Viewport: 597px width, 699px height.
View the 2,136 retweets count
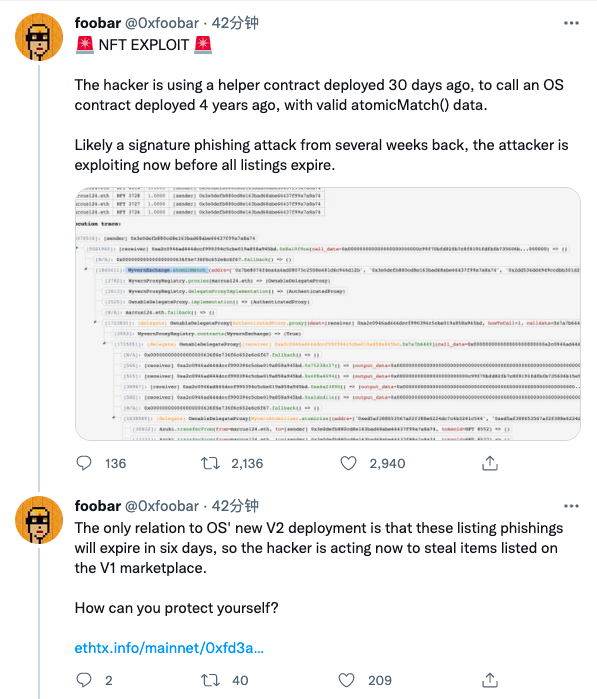click(x=247, y=464)
